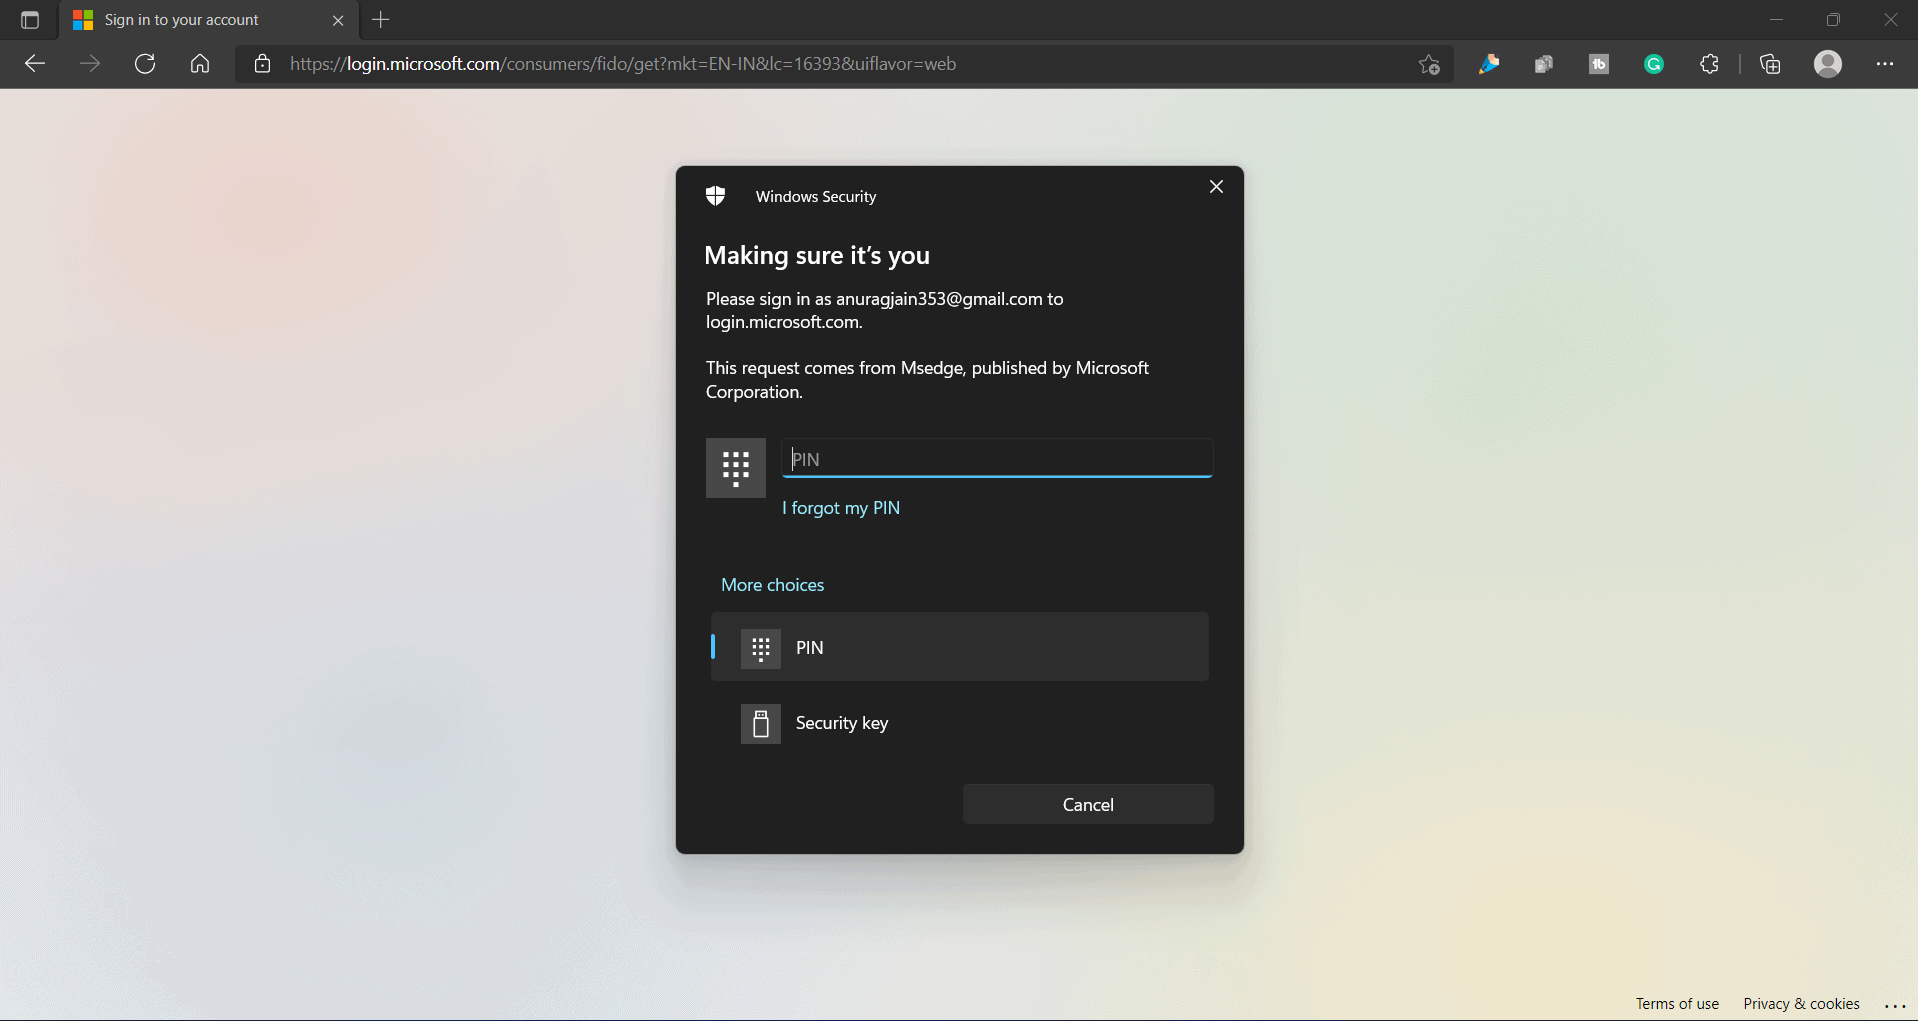Click 'I forgot my PIN' link
The height and width of the screenshot is (1021, 1918).
pos(841,508)
